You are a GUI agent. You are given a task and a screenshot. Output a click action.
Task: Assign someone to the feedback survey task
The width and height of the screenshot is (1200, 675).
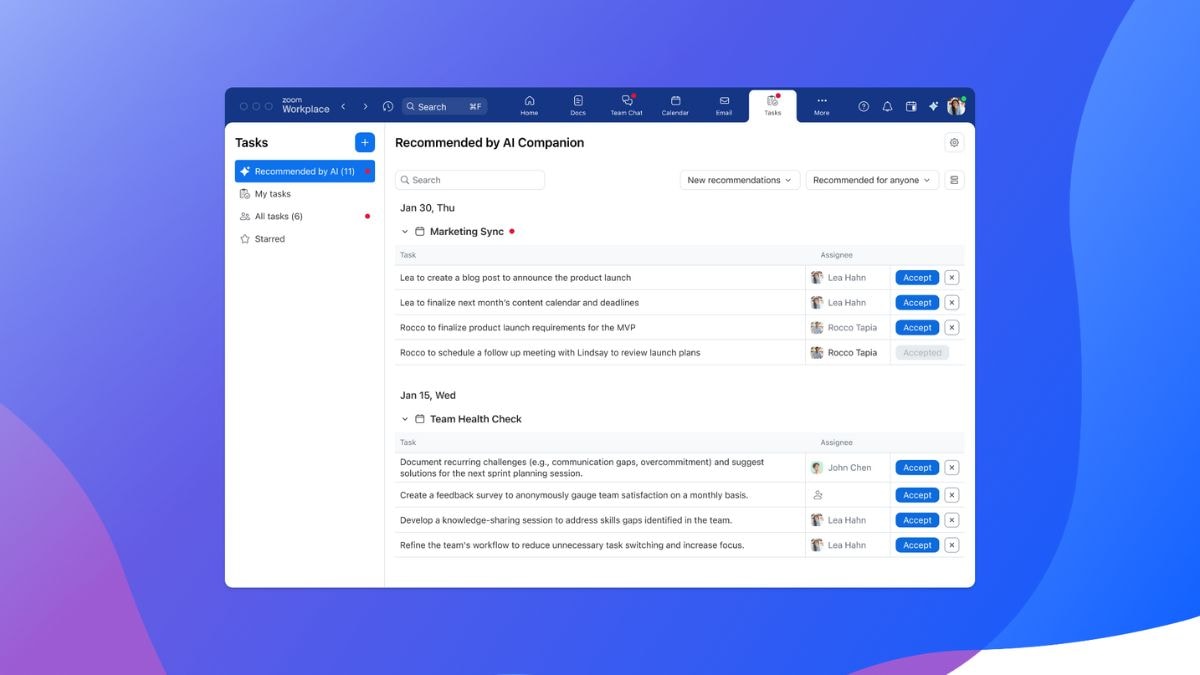point(818,495)
